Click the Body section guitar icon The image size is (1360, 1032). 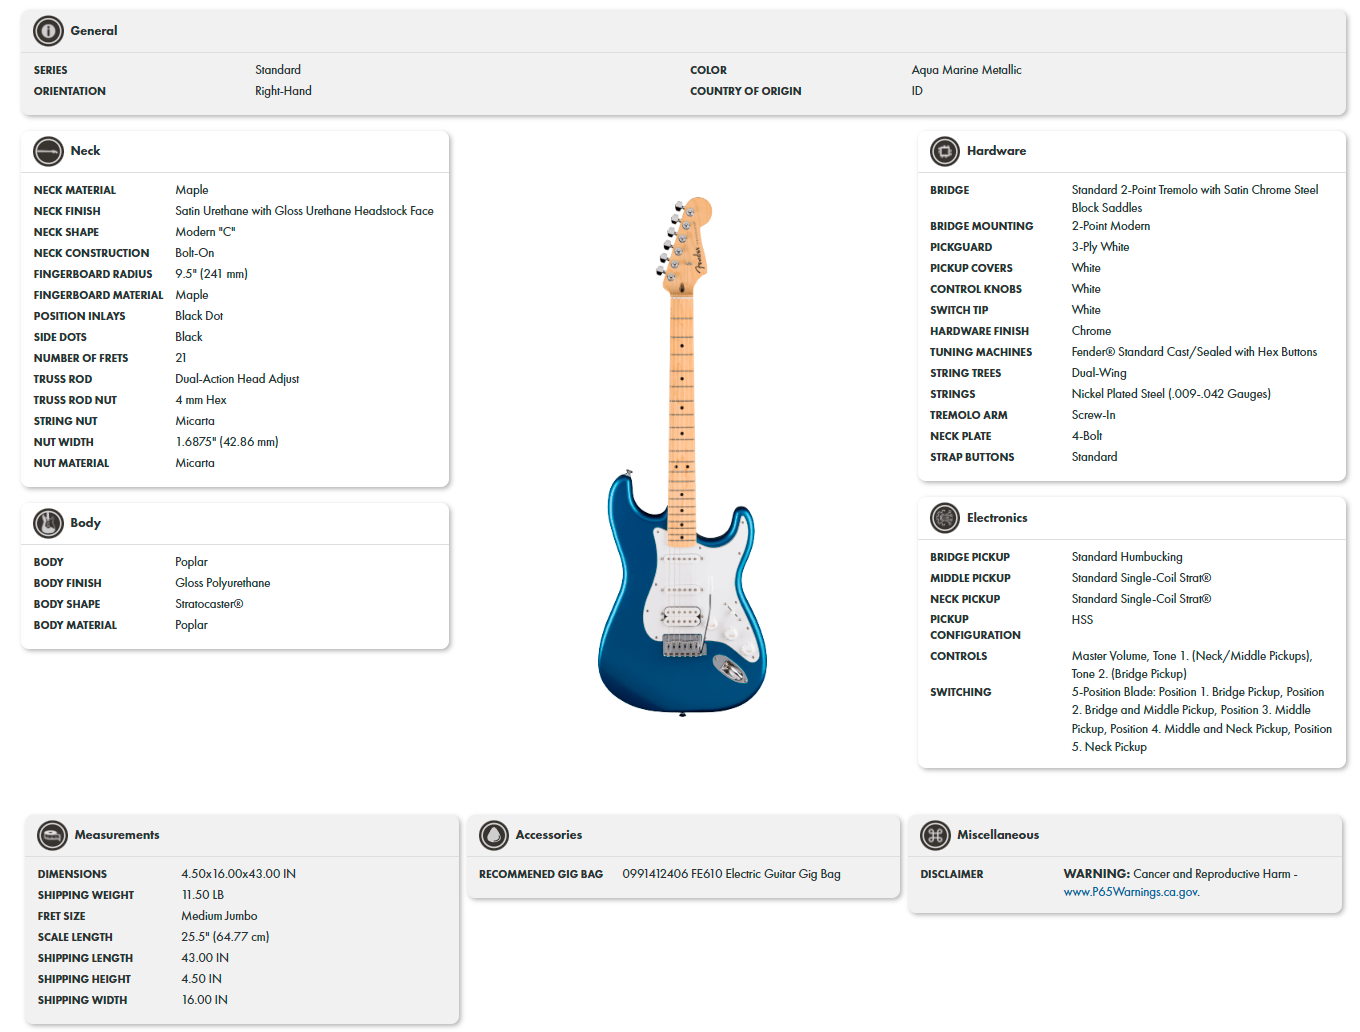(x=49, y=523)
